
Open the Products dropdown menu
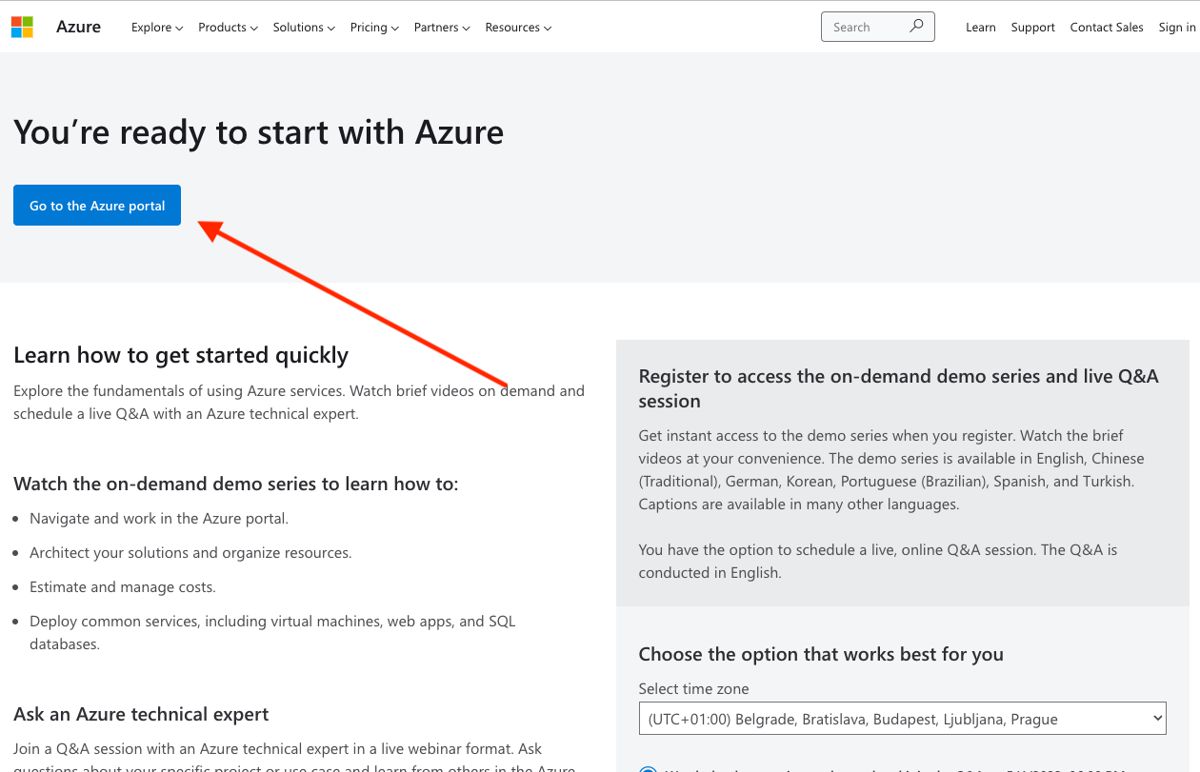(x=228, y=27)
